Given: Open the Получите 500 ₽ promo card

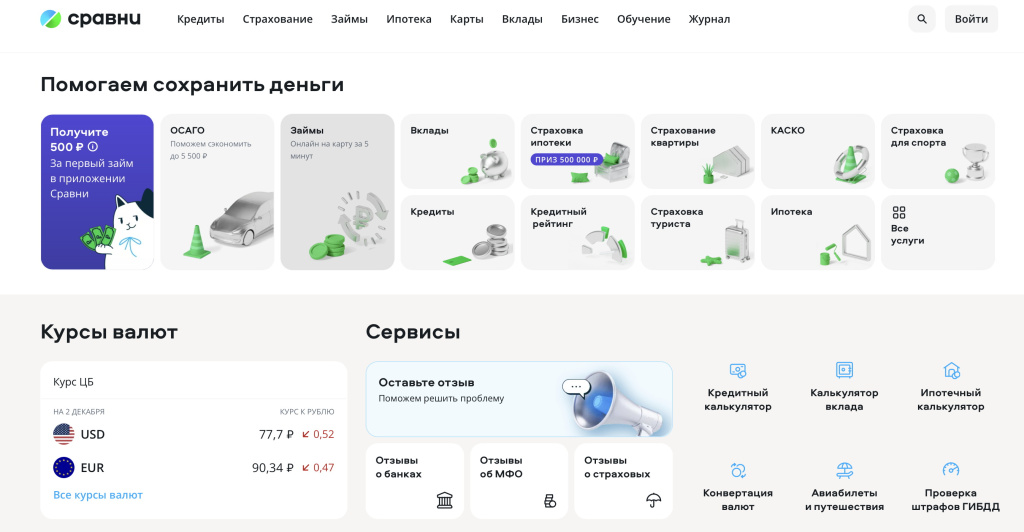Looking at the screenshot, I should 97,192.
